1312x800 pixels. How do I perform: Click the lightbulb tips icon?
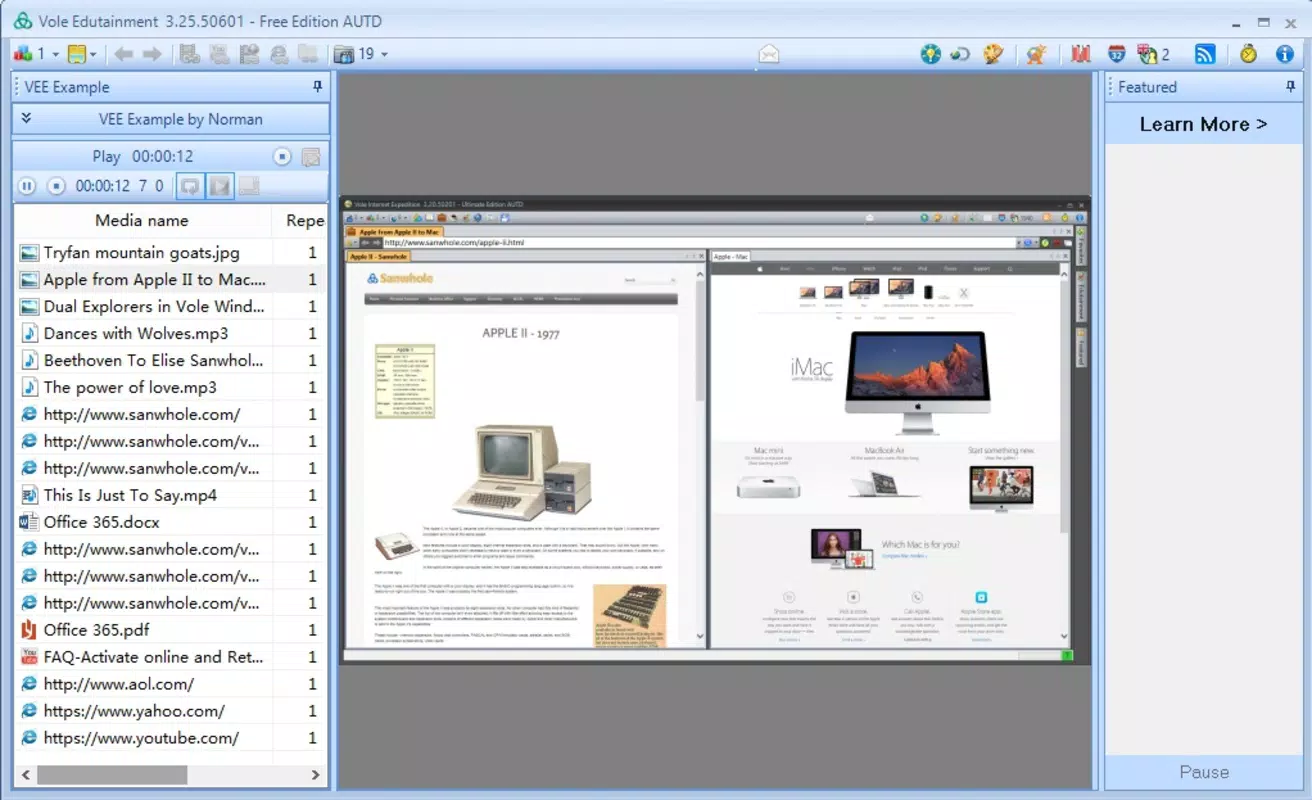(931, 54)
